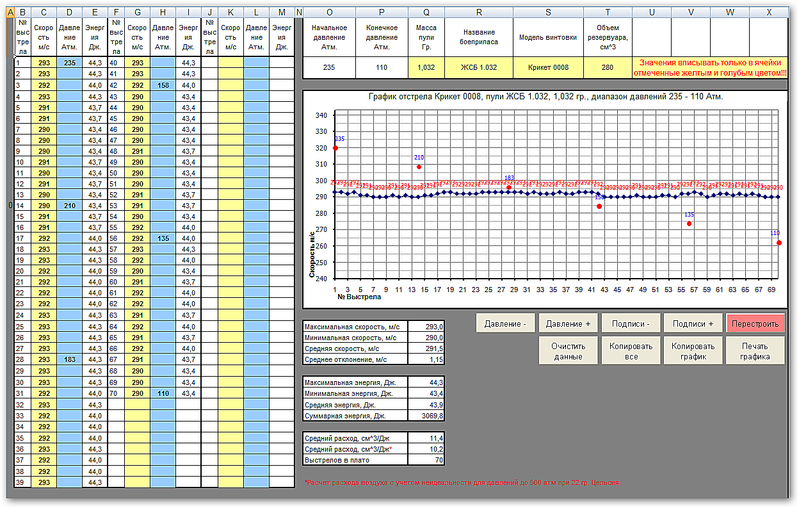Click the Подписи - button

coord(631,324)
